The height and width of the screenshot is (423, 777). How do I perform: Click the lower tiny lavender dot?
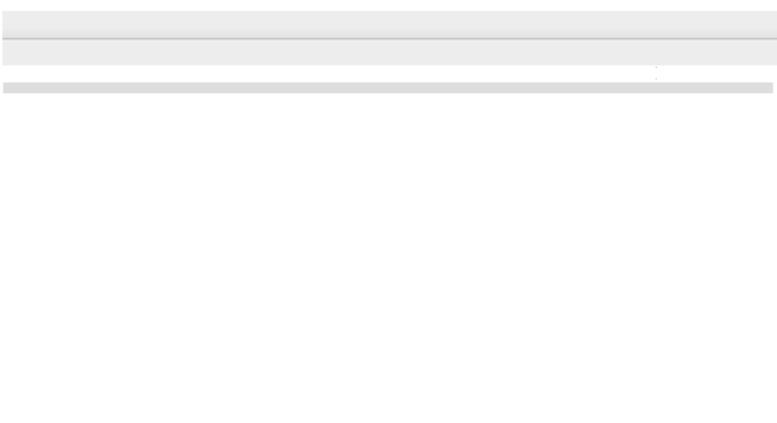coord(656,79)
